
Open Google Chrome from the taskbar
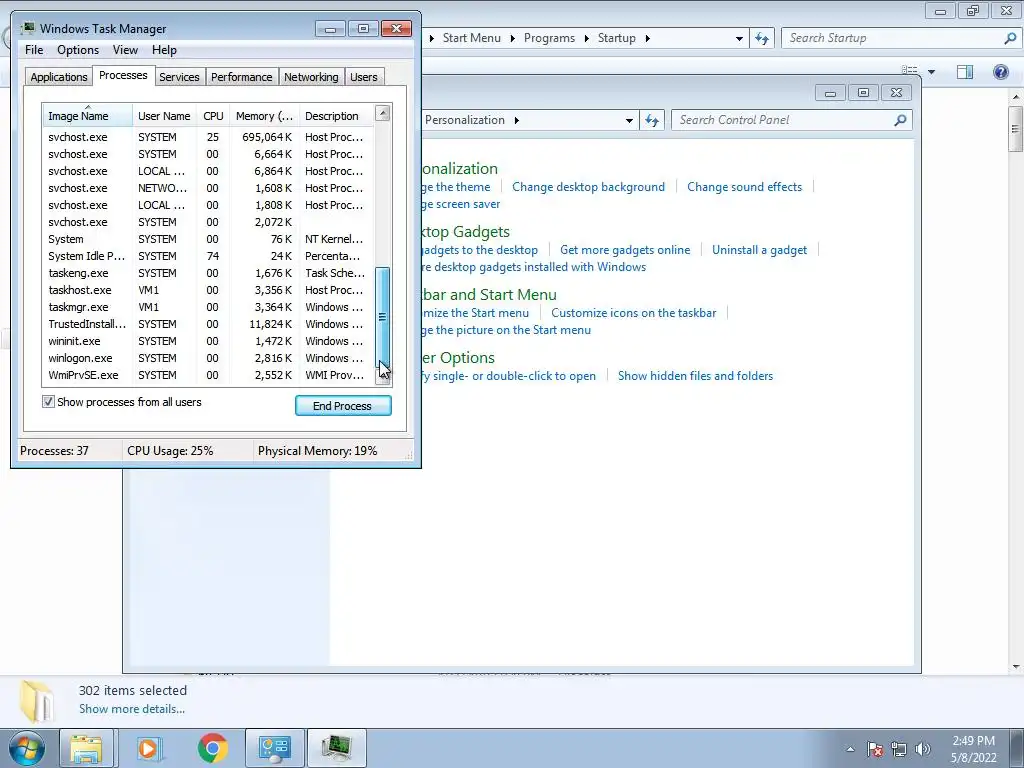click(x=212, y=748)
